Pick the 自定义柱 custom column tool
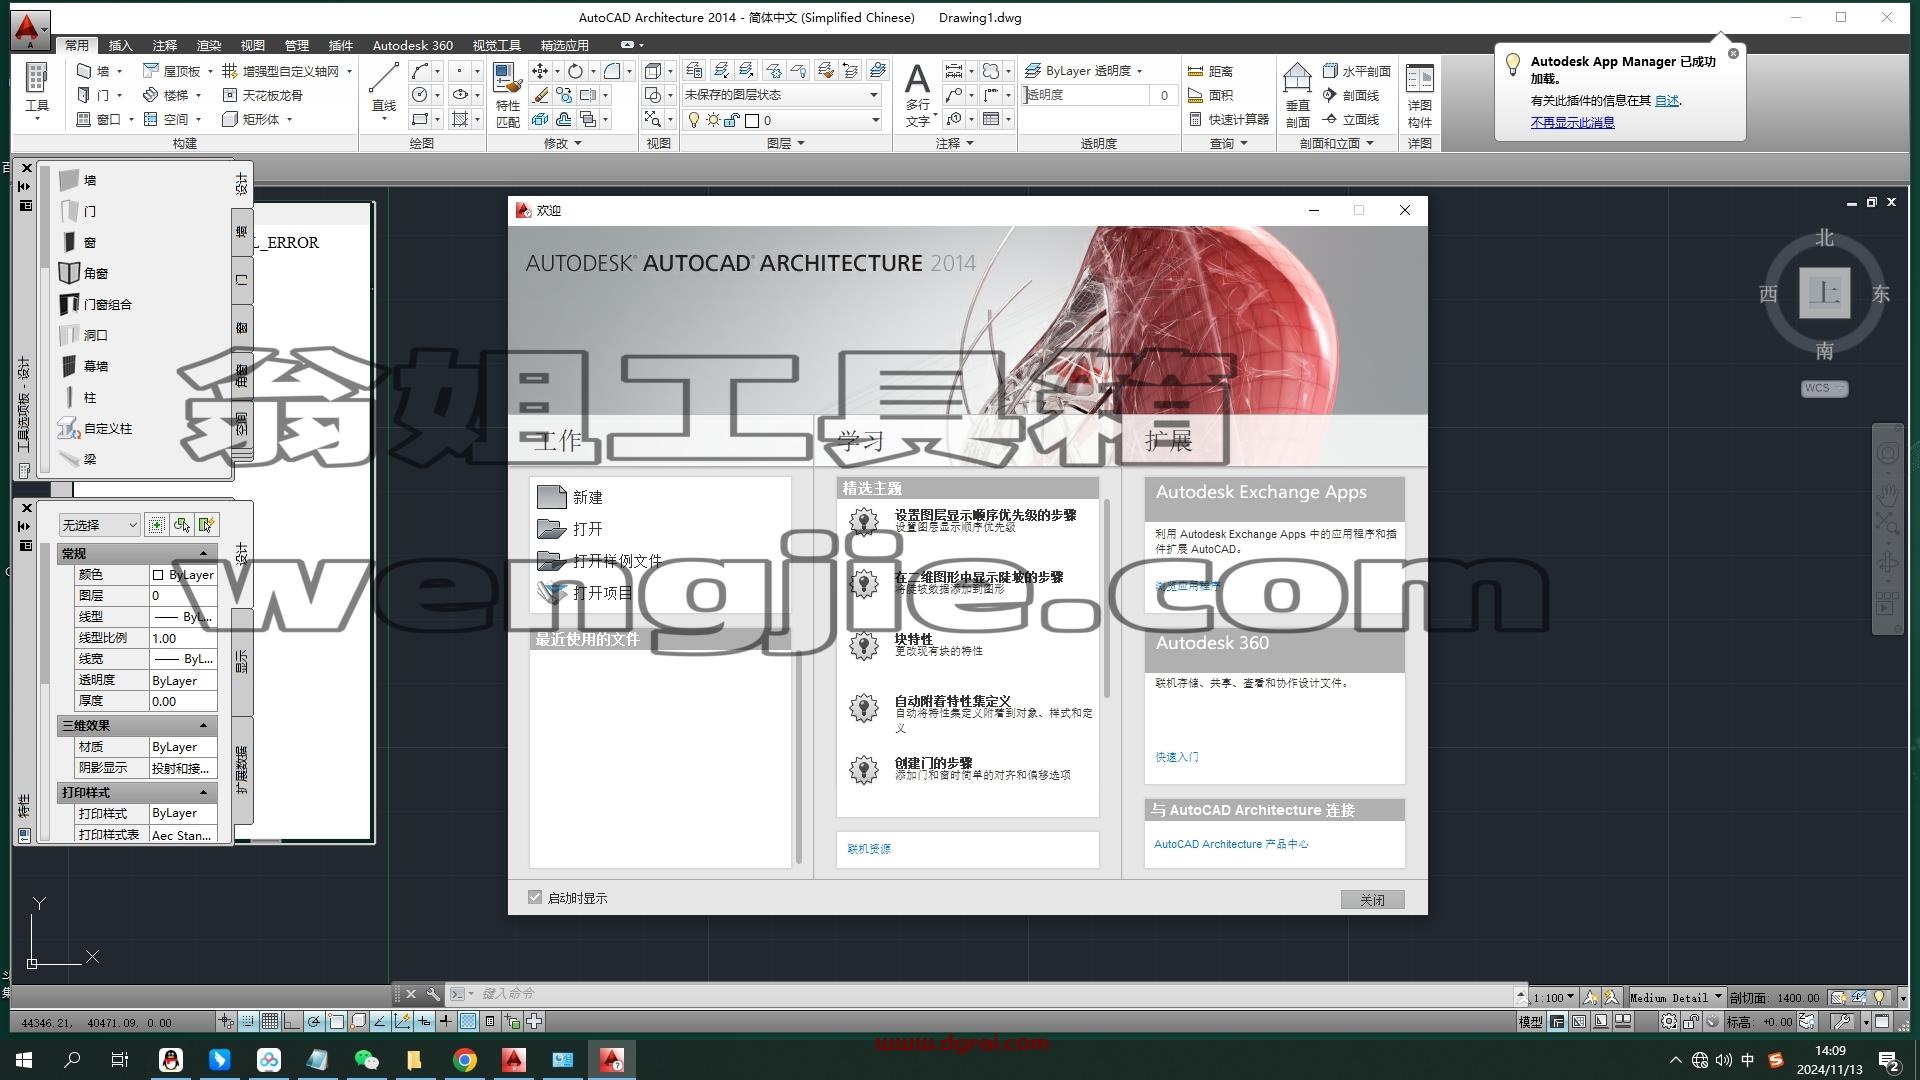The image size is (1920, 1080). pos(96,428)
